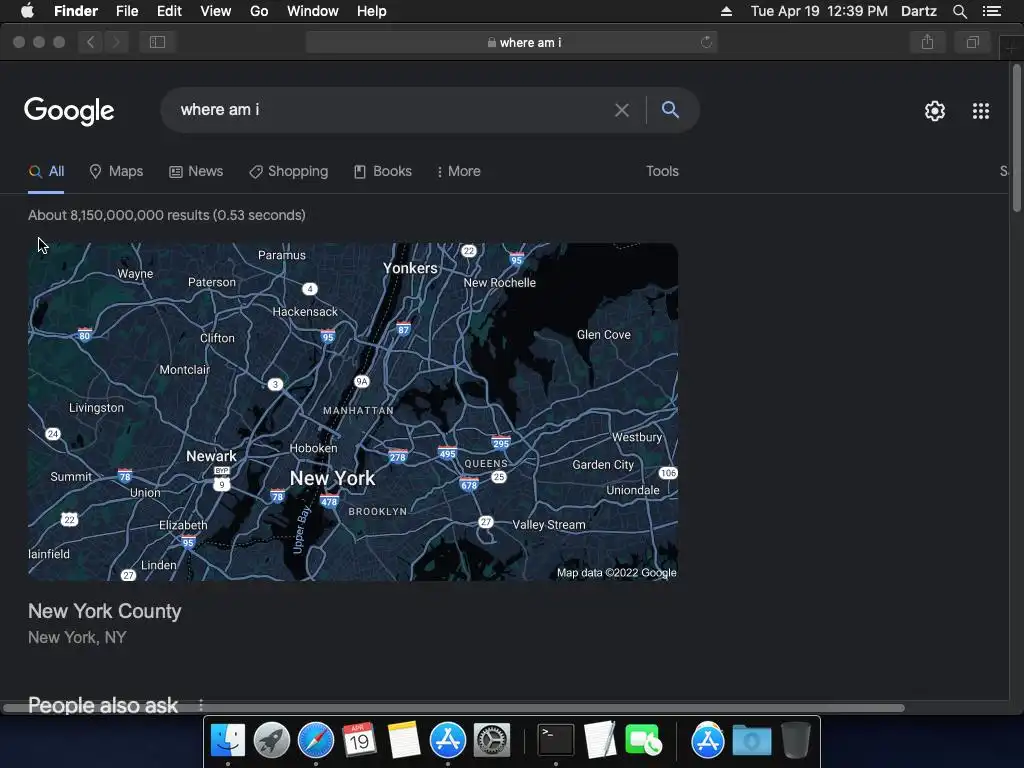1024x768 pixels.
Task: Open options beside People also ask
Action: tap(200, 704)
